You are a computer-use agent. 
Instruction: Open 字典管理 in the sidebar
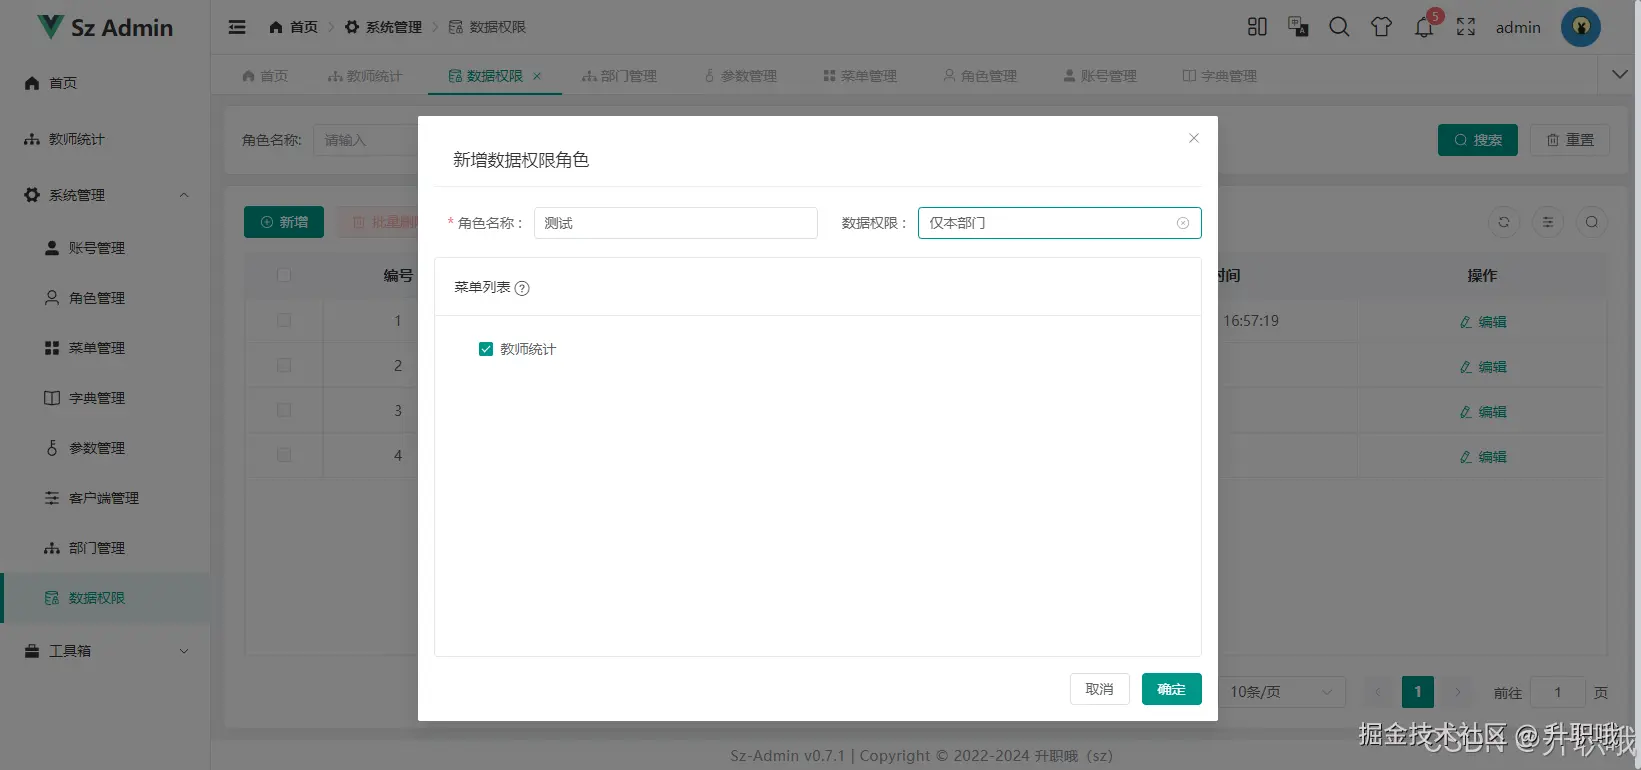(105, 398)
